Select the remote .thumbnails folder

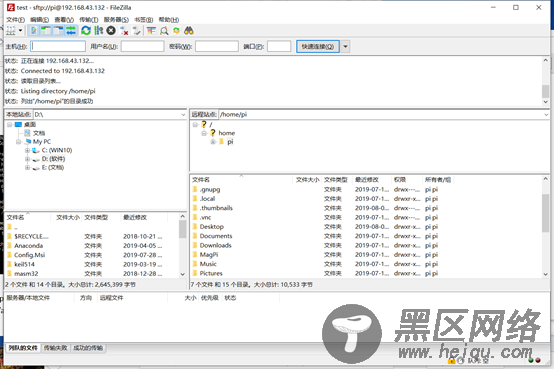tap(216, 208)
